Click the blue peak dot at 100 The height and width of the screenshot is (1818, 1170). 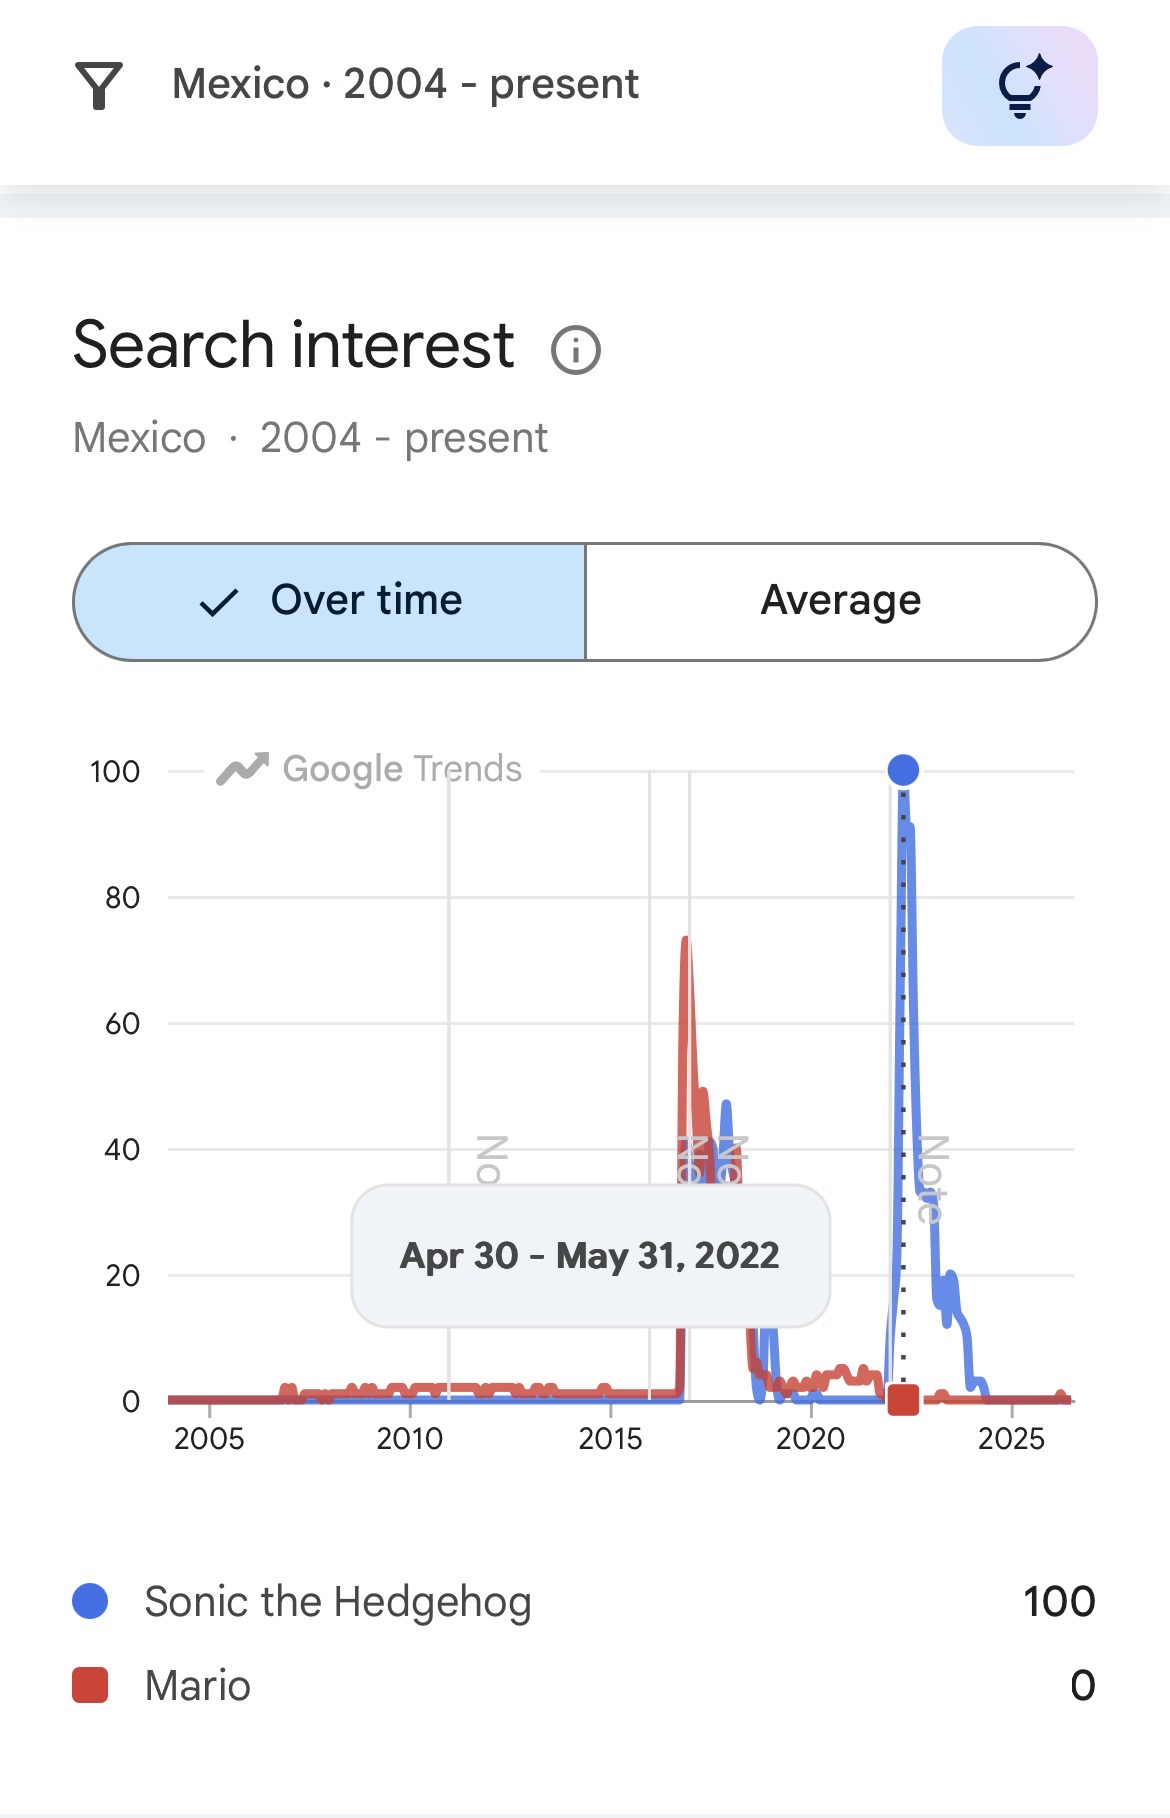pos(903,770)
